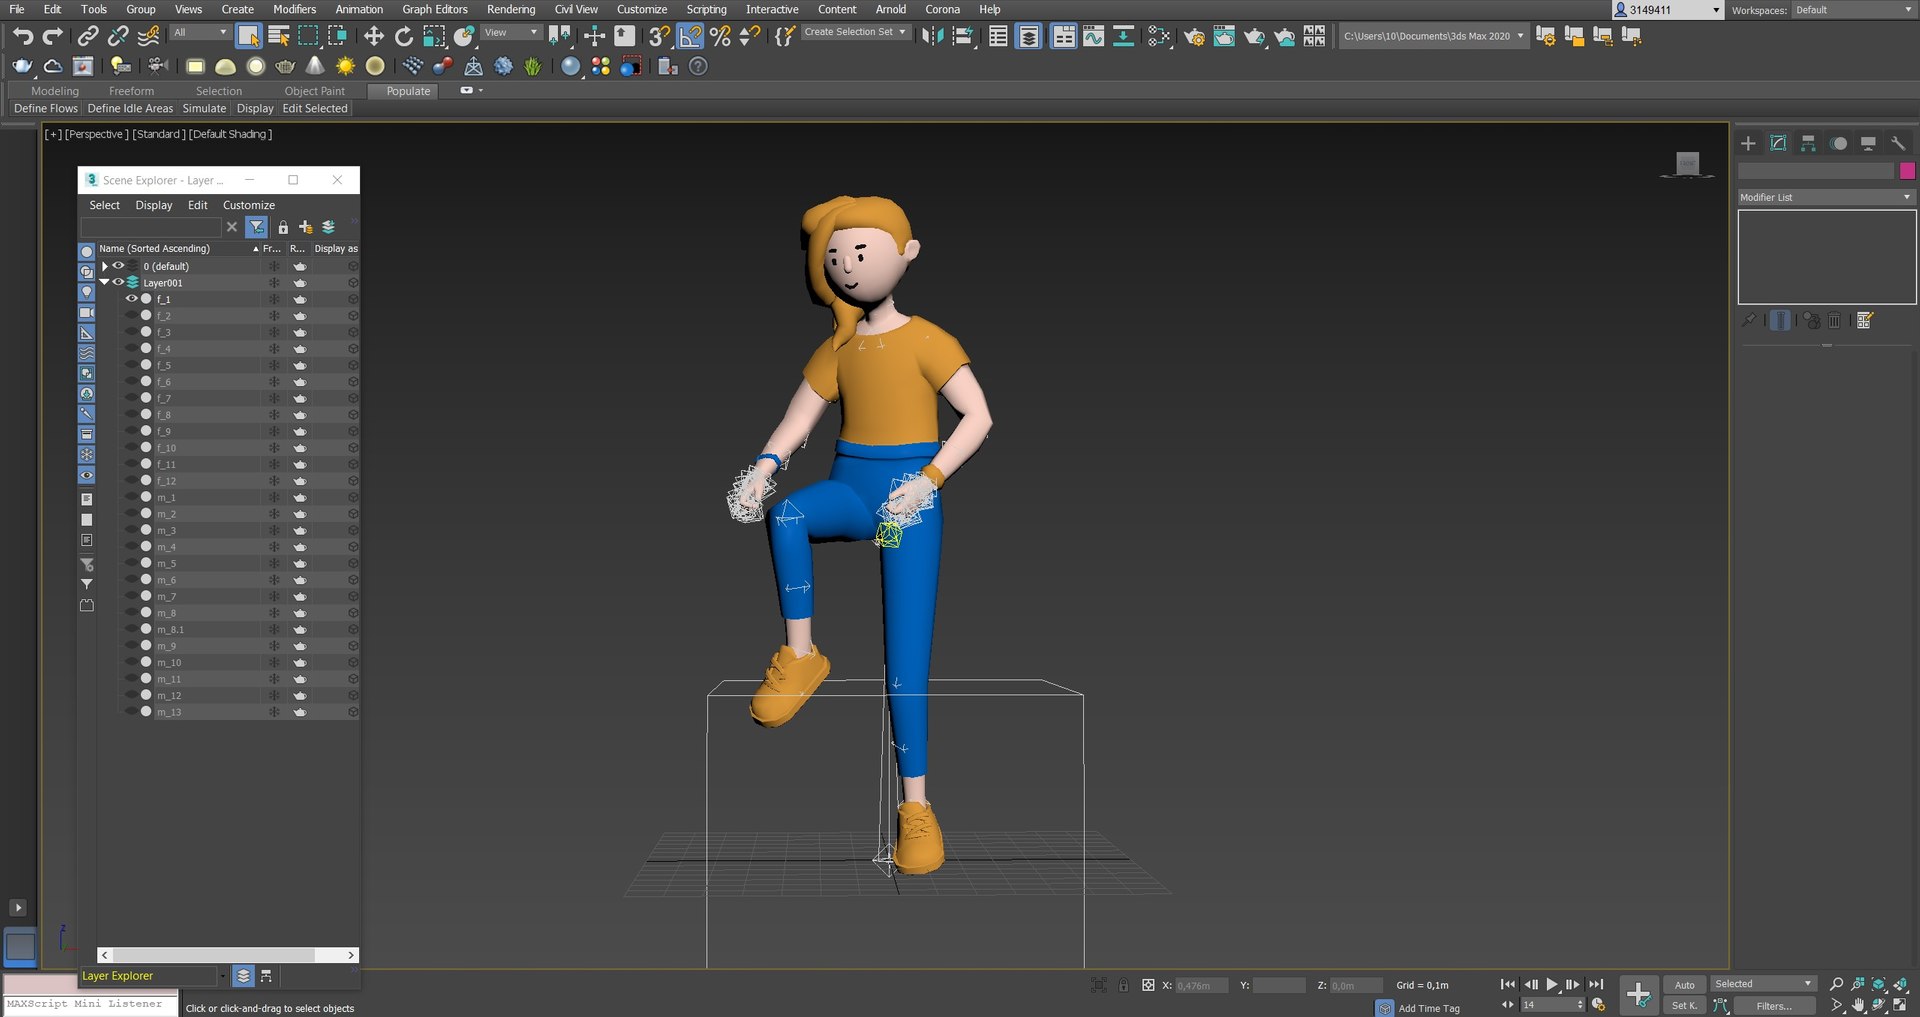Click the Select and Link chain icon
Image resolution: width=1920 pixels, height=1017 pixels.
click(88, 37)
